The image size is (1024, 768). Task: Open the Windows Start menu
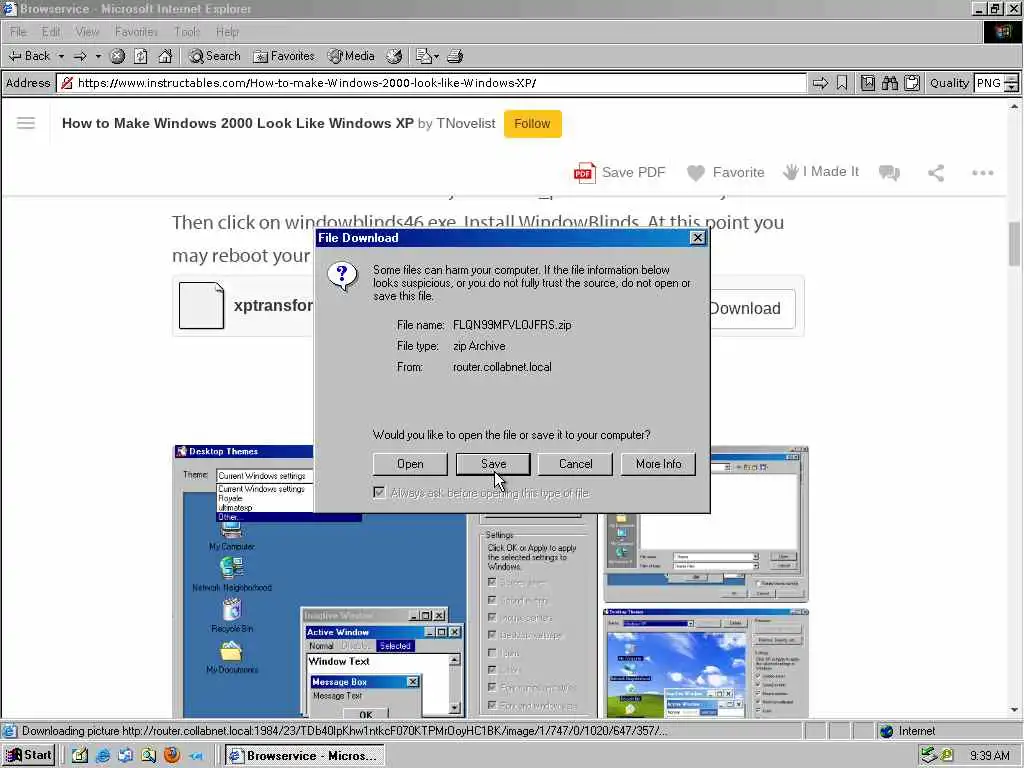29,756
